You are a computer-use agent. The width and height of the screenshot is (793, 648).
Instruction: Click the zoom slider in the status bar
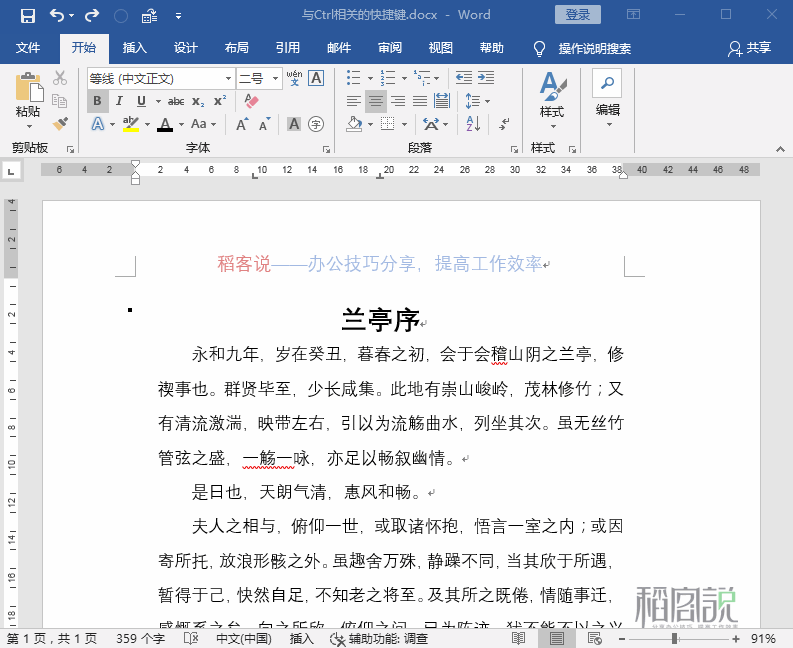coord(675,638)
